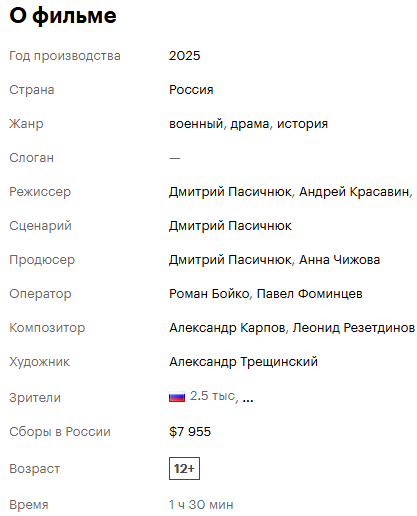417x516 pixels.
Task: Click the 2.5 тыс viewers count
Action: click(x=212, y=396)
